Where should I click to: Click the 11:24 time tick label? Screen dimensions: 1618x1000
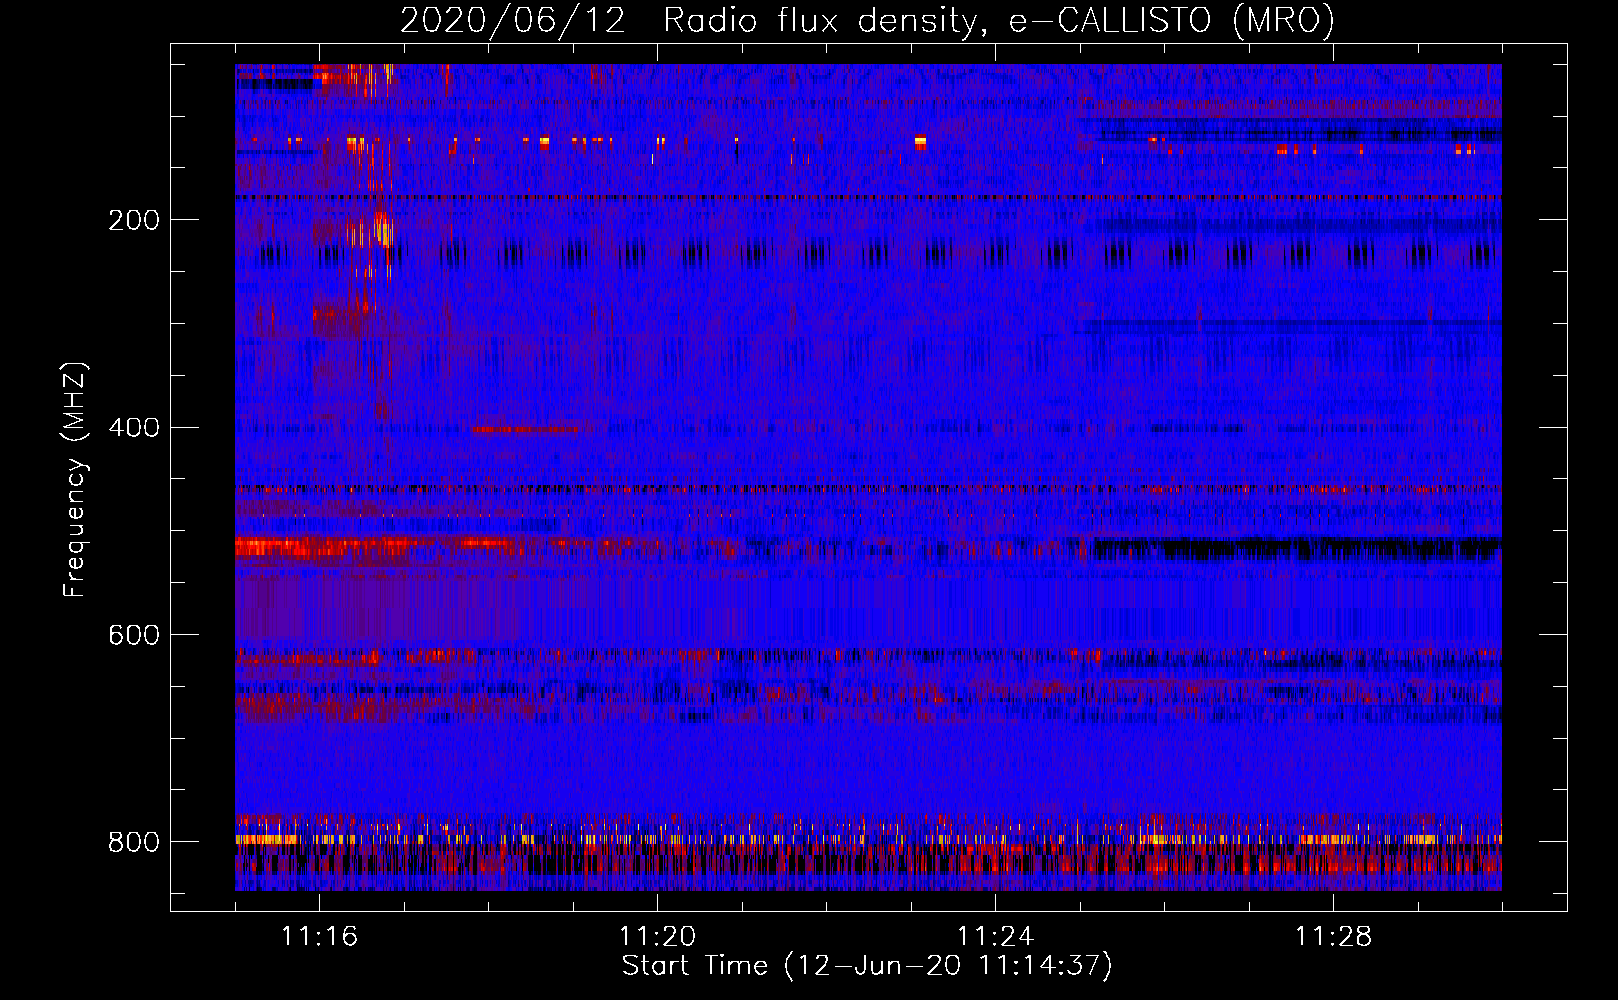click(995, 937)
